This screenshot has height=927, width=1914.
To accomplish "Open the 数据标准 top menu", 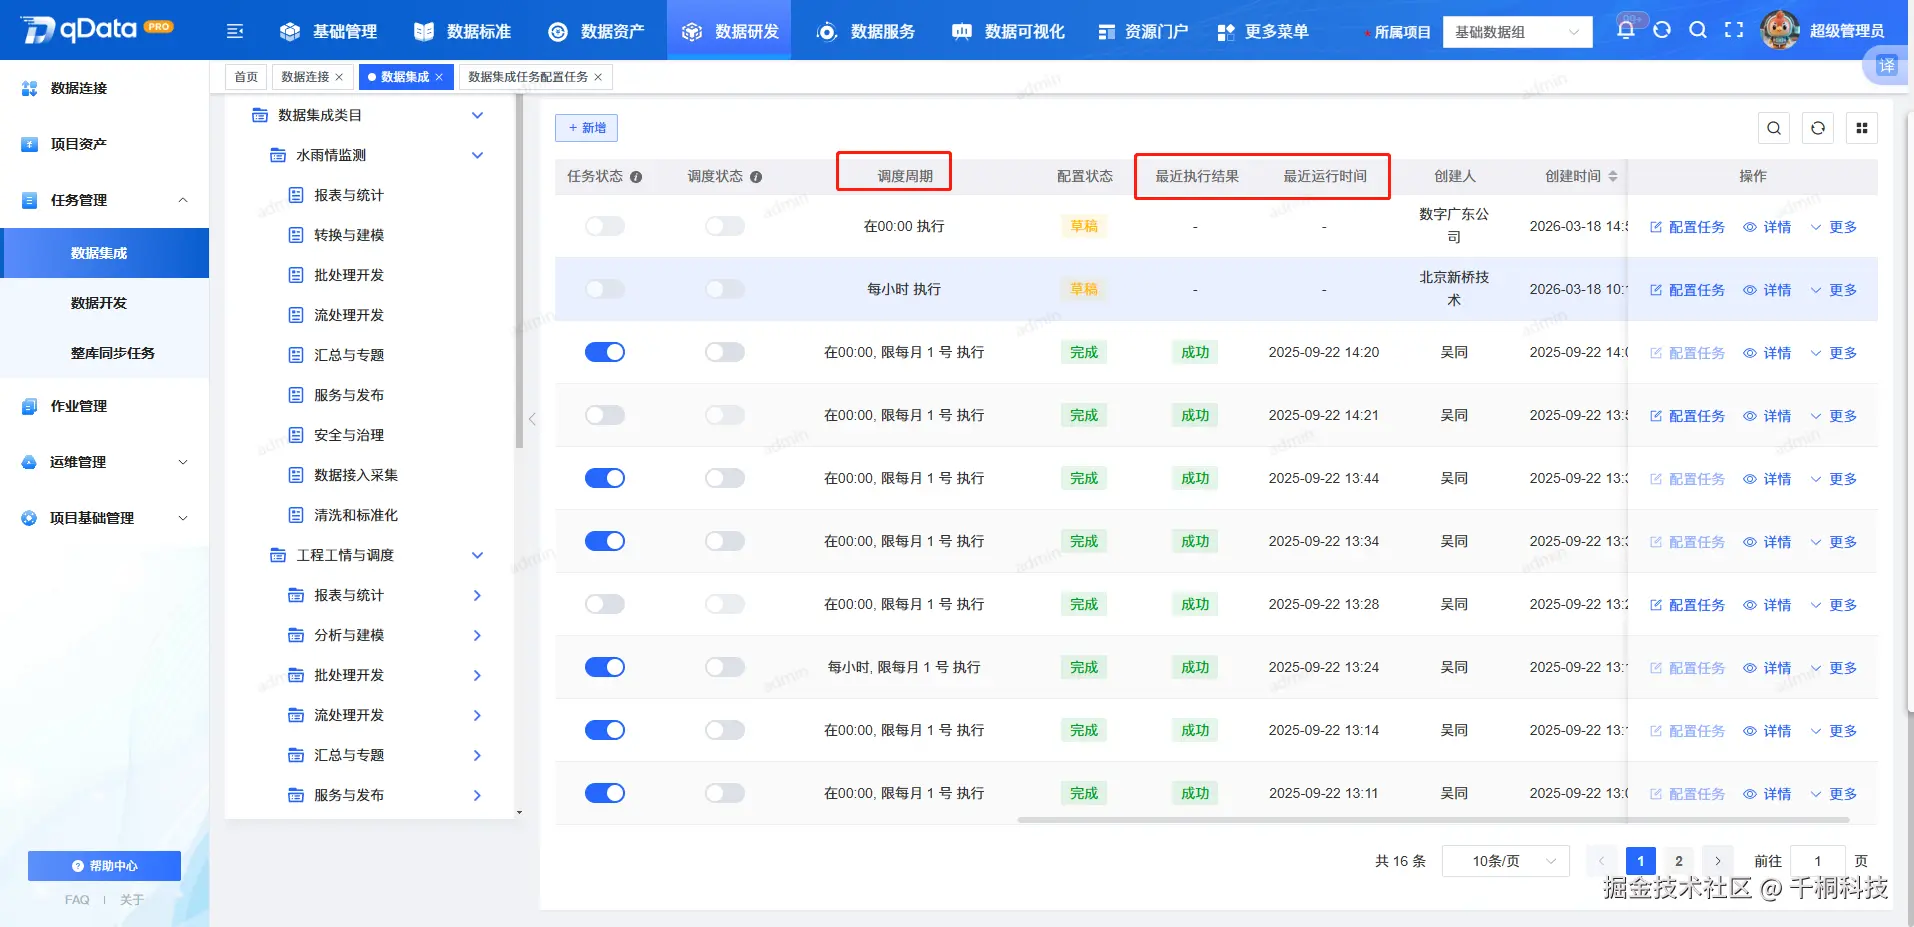I will coord(462,32).
